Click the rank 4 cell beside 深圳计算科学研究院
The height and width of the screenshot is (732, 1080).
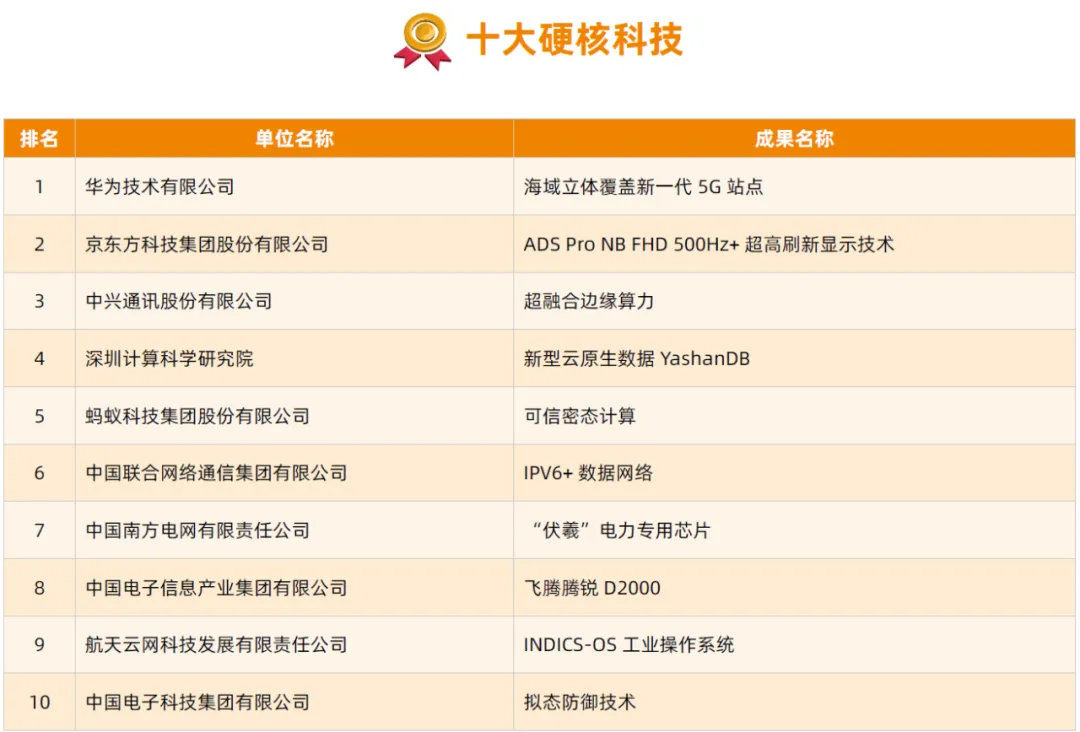[39, 358]
